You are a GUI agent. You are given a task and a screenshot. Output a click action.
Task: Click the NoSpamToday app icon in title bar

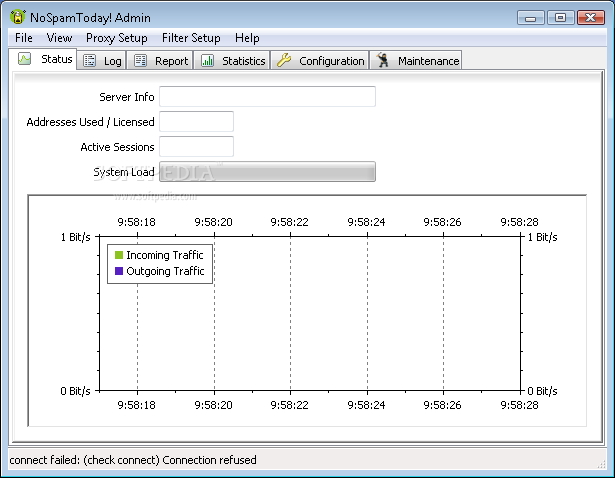tap(17, 17)
